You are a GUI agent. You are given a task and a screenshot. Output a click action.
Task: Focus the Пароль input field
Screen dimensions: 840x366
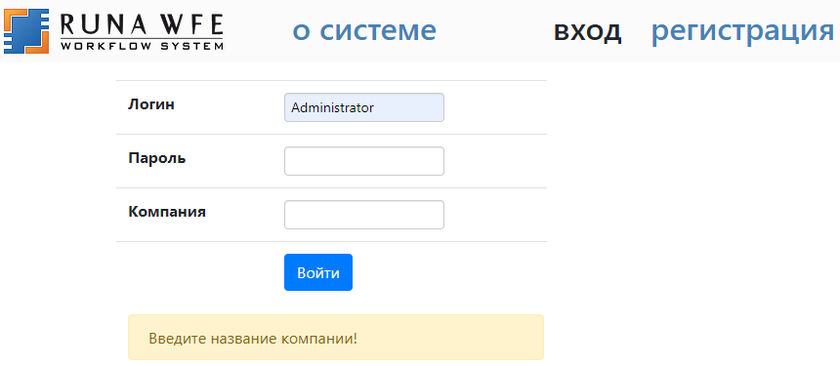(x=364, y=161)
